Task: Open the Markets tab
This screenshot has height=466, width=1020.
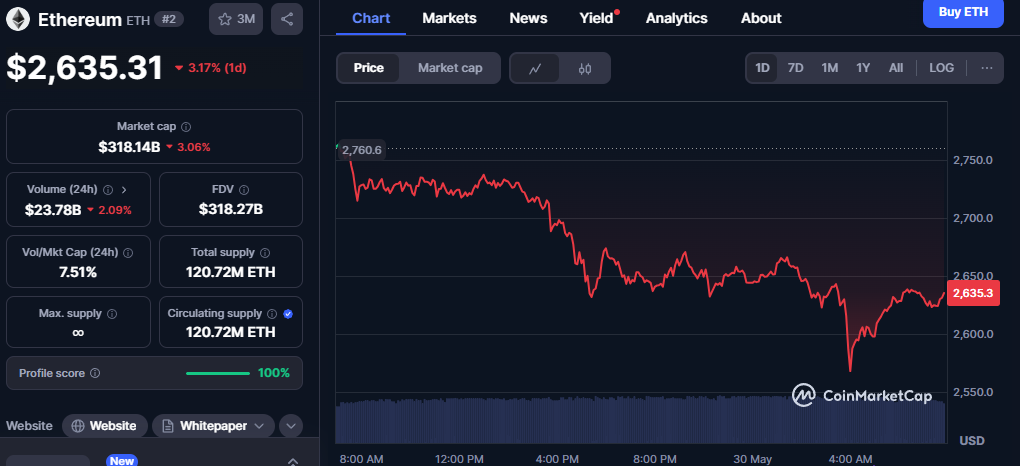Action: 450,18
